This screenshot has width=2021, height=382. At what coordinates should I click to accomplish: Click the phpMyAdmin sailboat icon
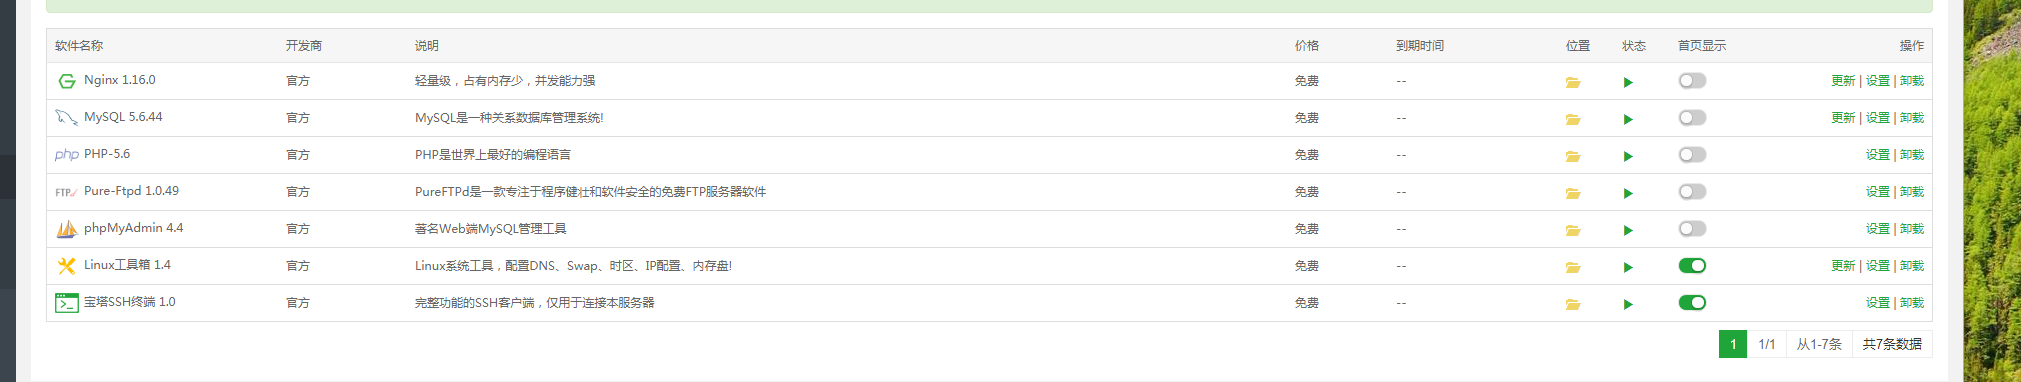[x=66, y=229]
